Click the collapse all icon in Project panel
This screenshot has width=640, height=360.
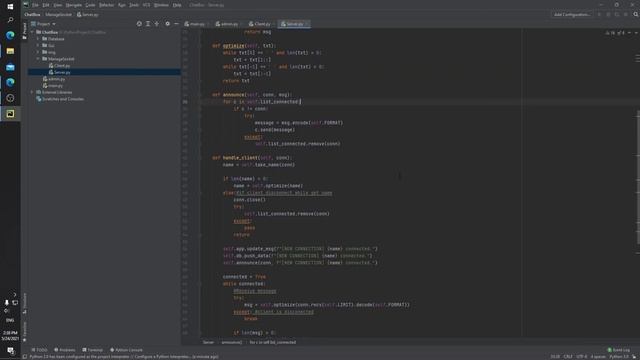click(x=157, y=24)
